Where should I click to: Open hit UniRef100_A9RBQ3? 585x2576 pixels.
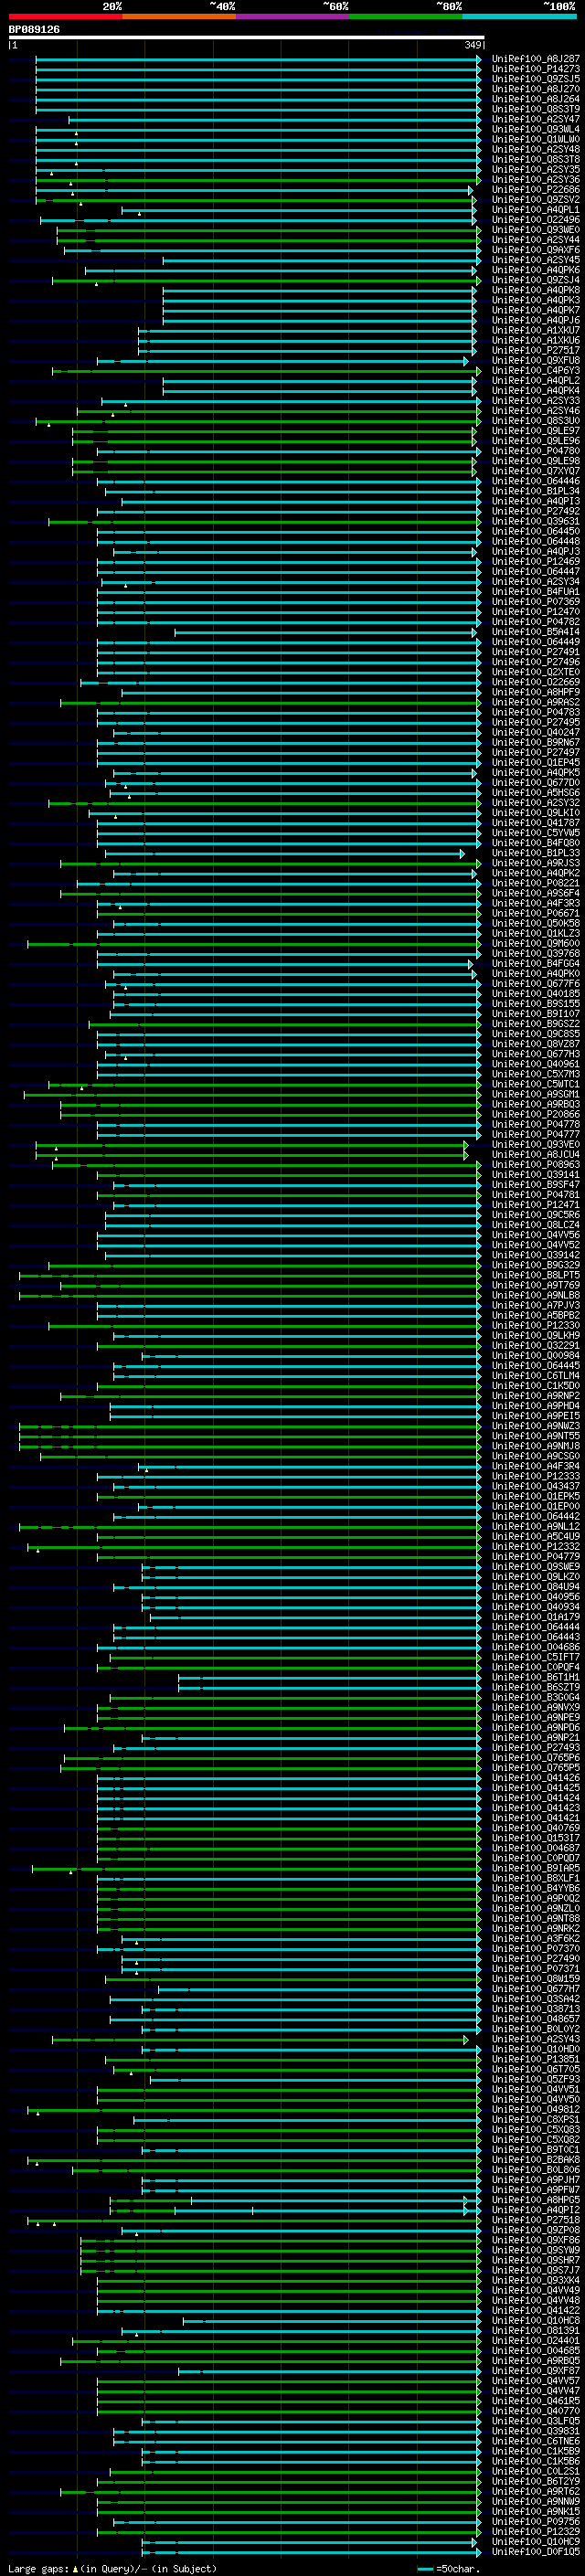536,1104
